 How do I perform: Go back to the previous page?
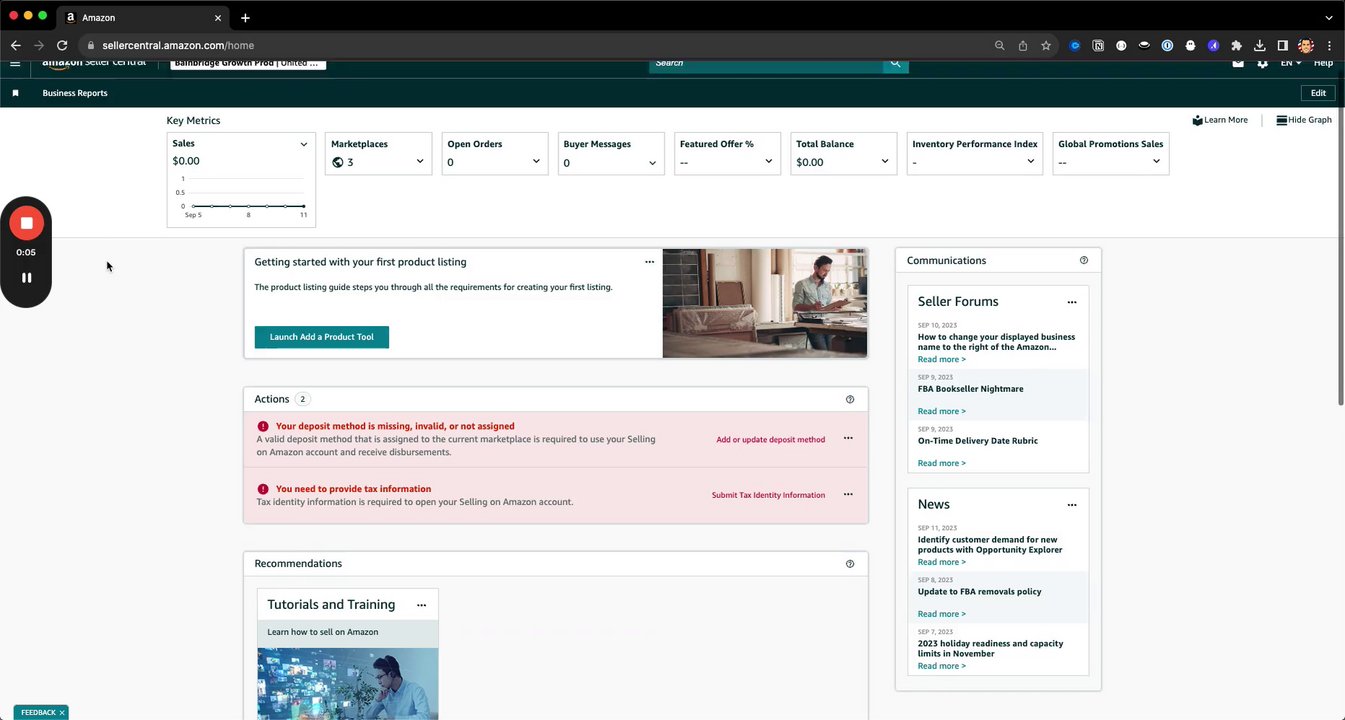pyautogui.click(x=15, y=45)
